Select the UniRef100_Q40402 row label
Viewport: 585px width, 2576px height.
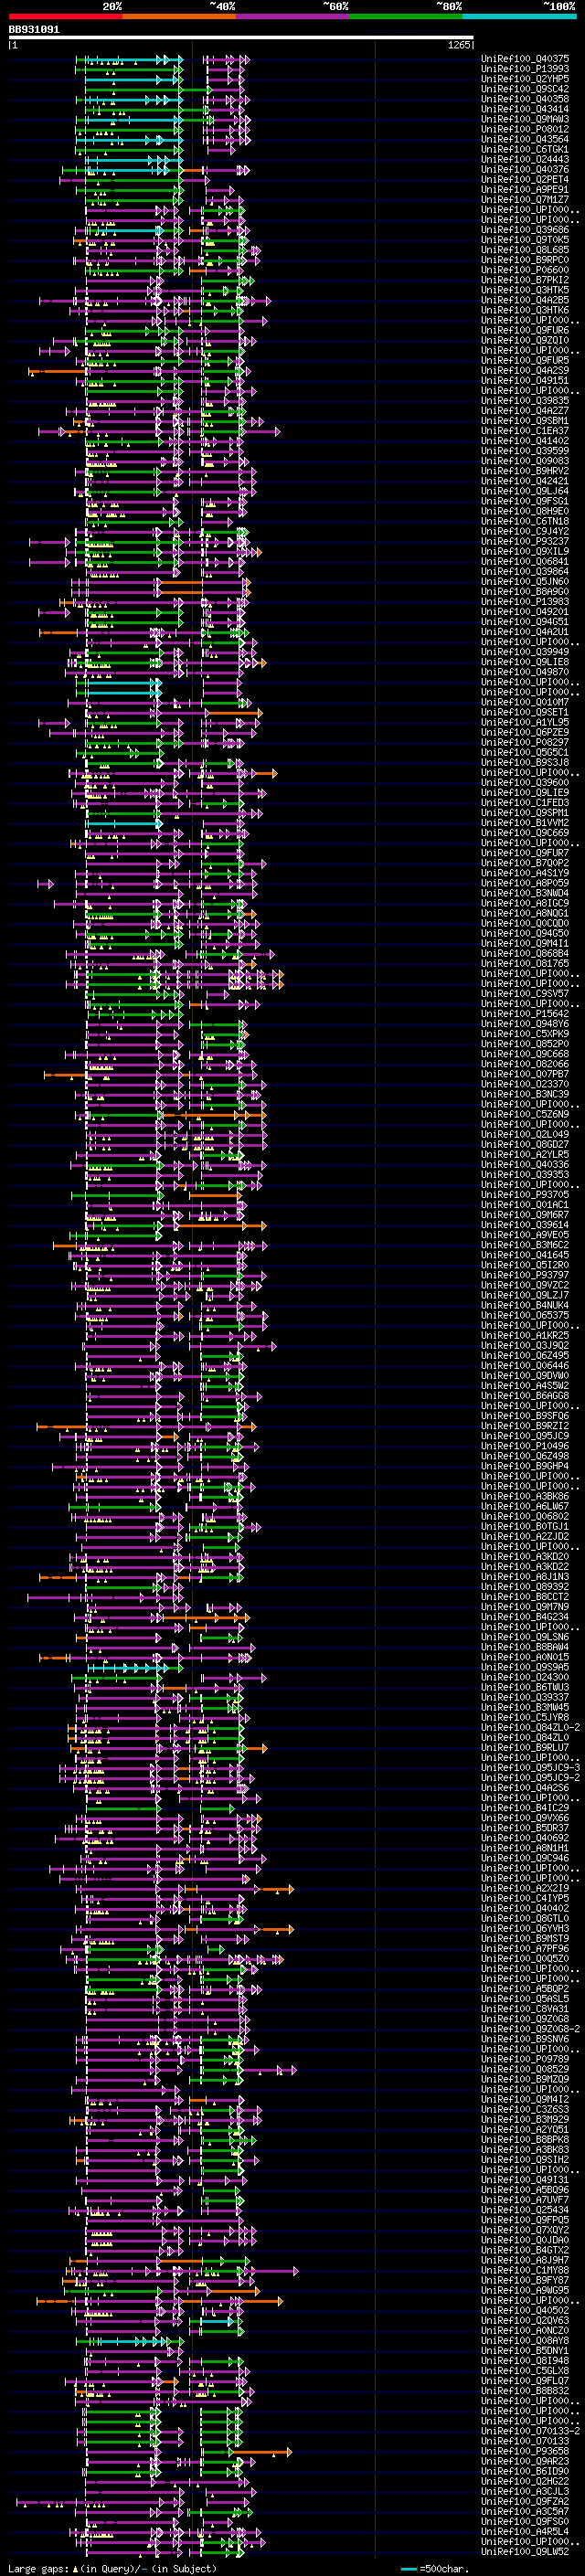525,1908
